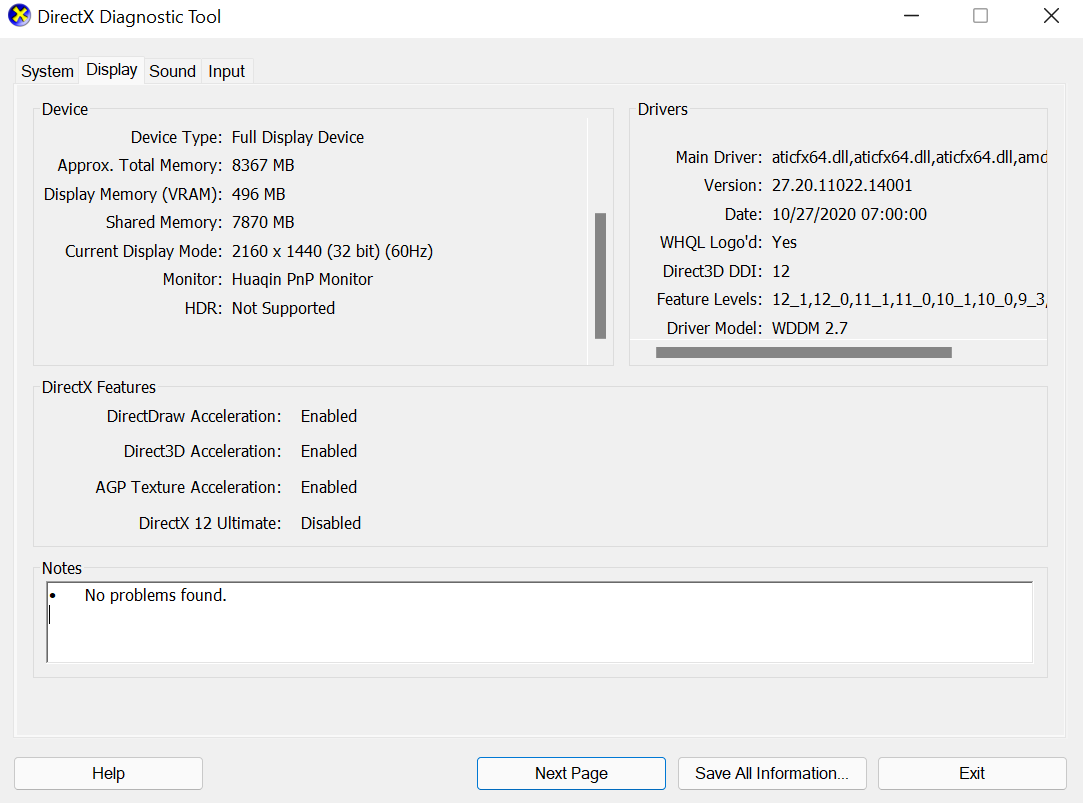Select DirectDraw Acceleration 'Enabled' value
The height and width of the screenshot is (803, 1083).
tap(329, 416)
